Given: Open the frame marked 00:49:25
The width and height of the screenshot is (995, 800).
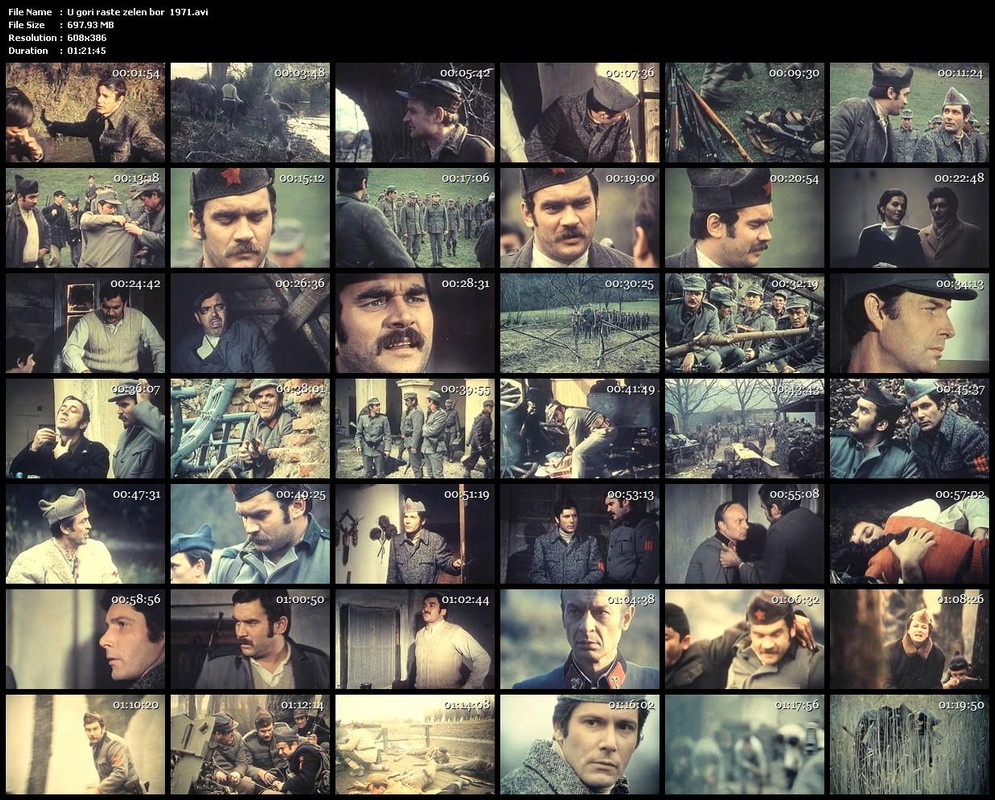Looking at the screenshot, I should (x=250, y=534).
